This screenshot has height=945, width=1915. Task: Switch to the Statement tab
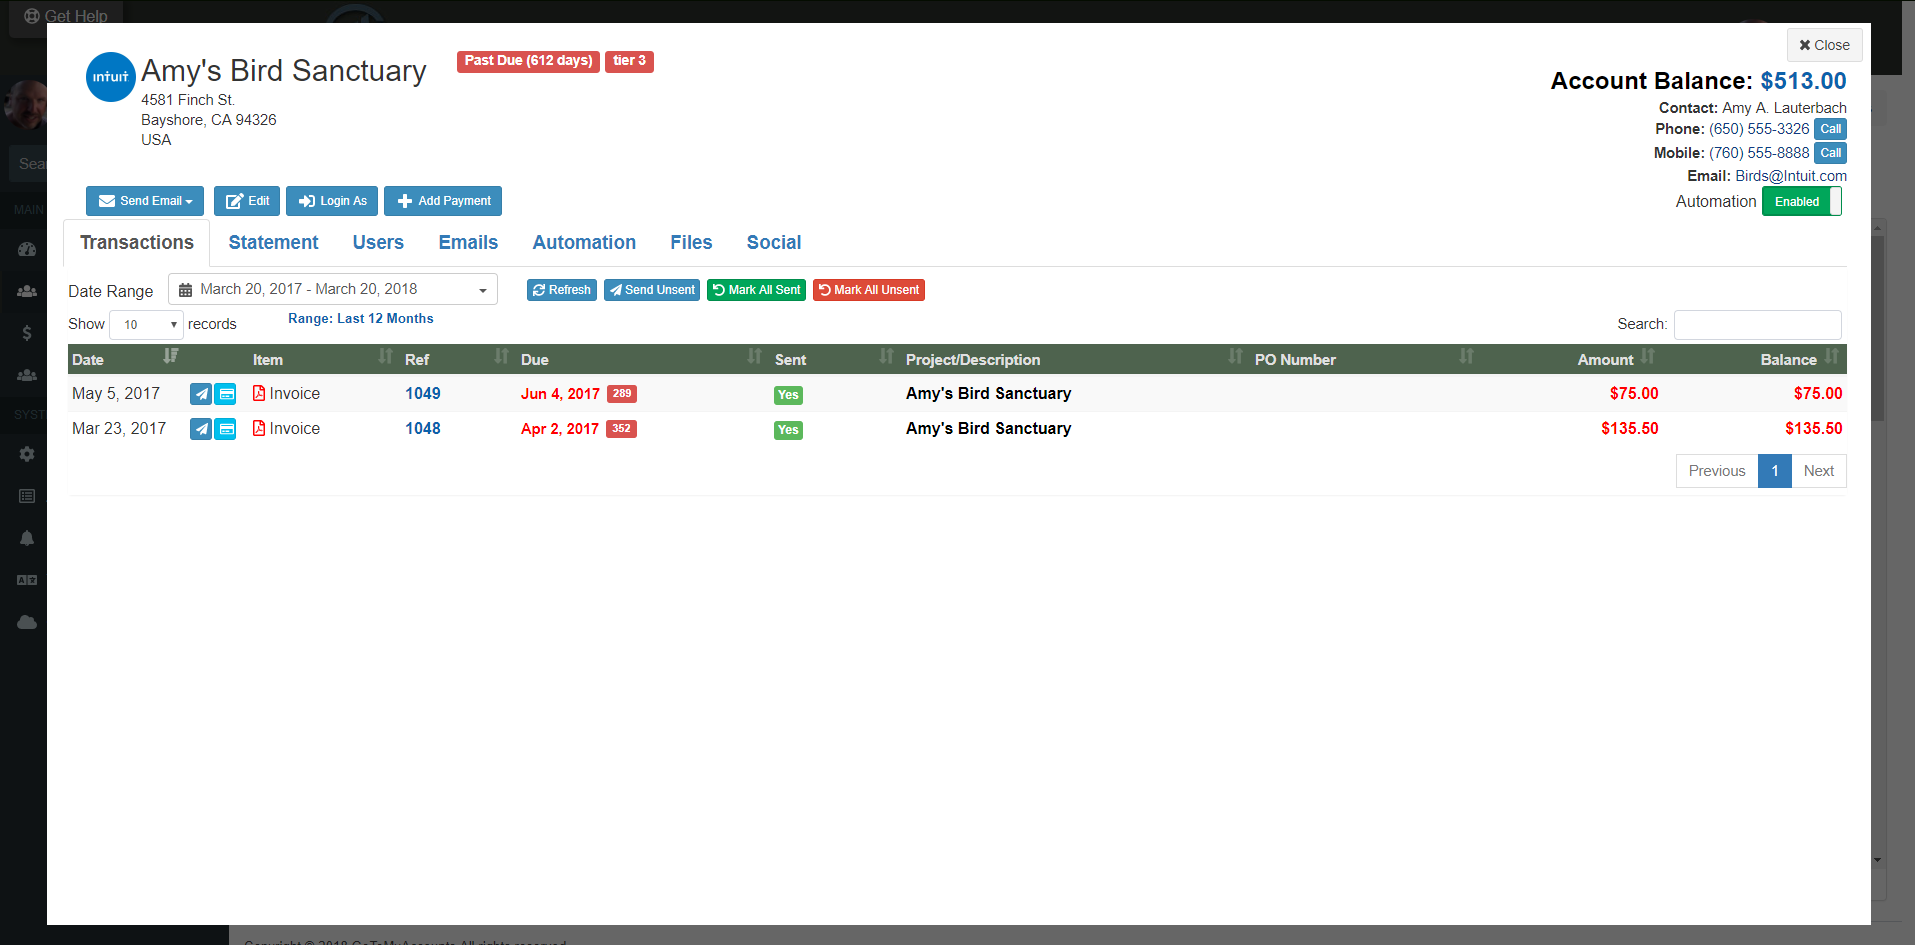point(273,242)
